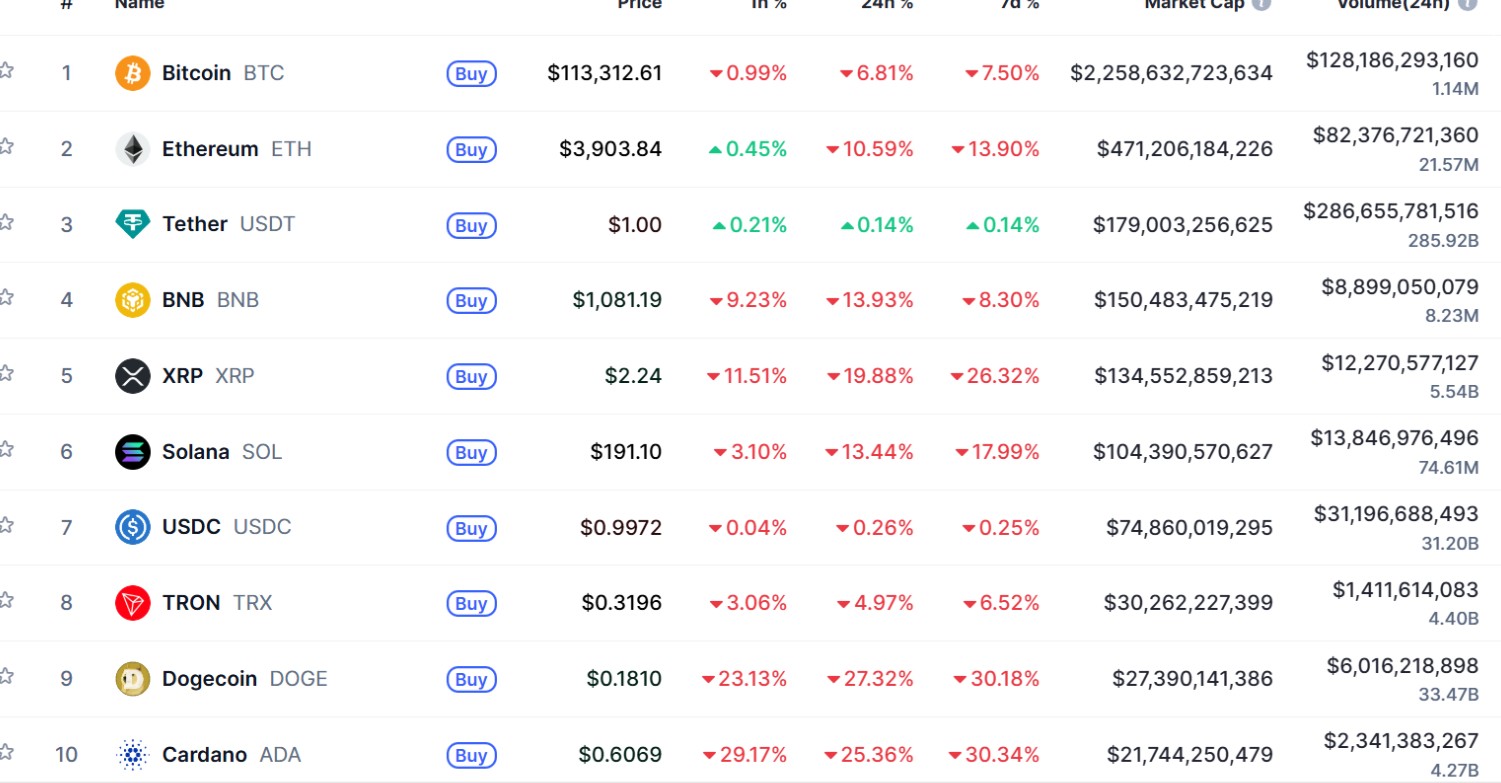1501x783 pixels.
Task: Open the Cardano ADA coin page link
Action: 231,755
